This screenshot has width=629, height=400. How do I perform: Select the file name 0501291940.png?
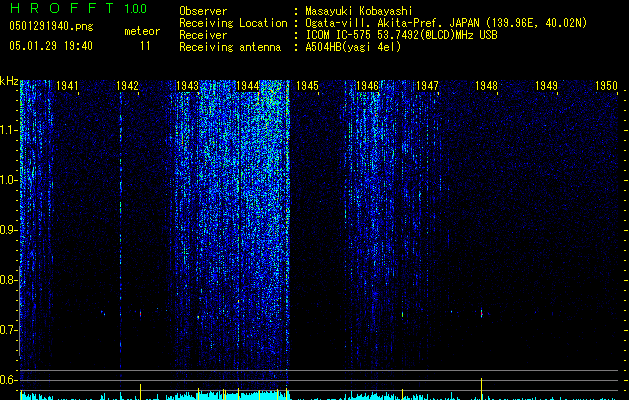point(51,26)
